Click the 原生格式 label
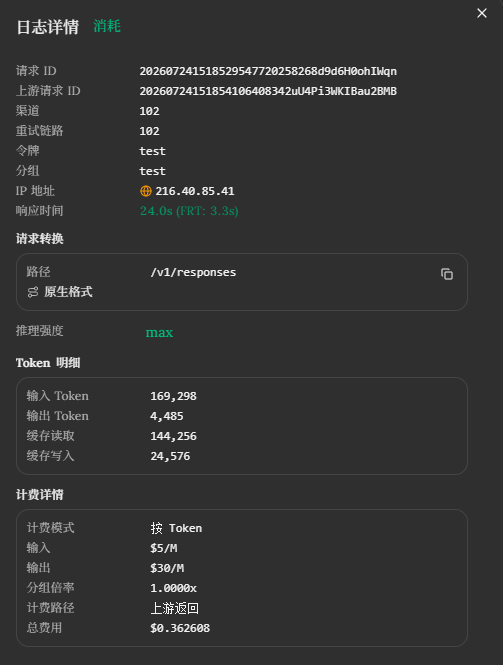This screenshot has width=503, height=665. (68, 292)
